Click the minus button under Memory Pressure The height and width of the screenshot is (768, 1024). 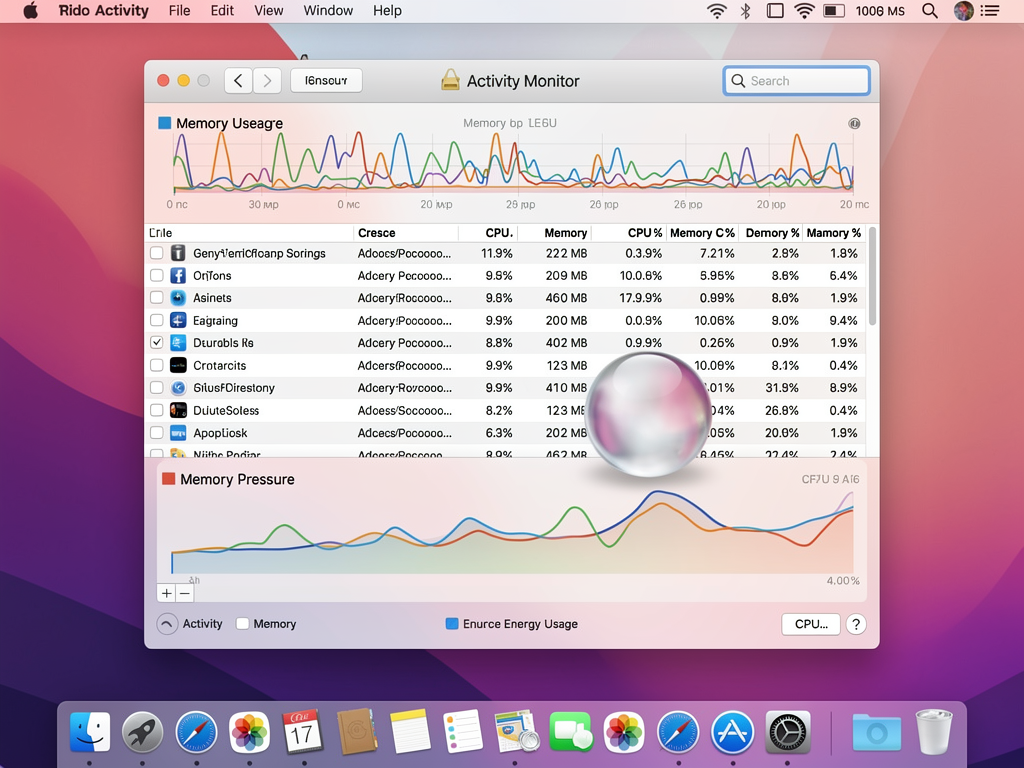185,593
